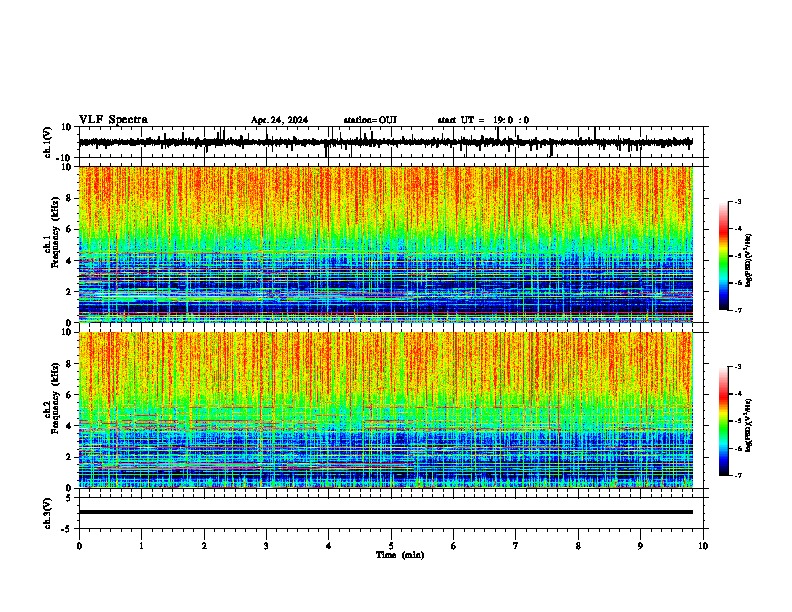792x612 pixels.
Task: Click the "-3" label on ch.1 color bar
Action: [737, 201]
